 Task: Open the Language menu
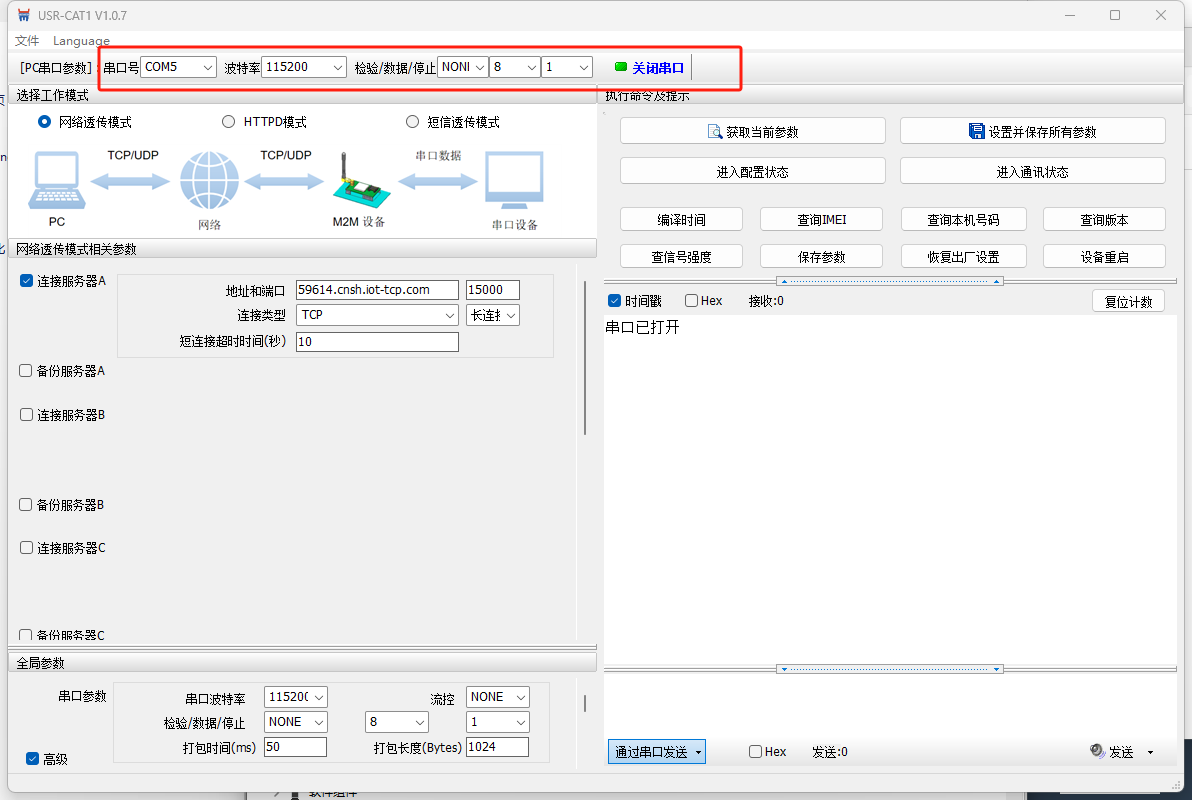coord(81,41)
